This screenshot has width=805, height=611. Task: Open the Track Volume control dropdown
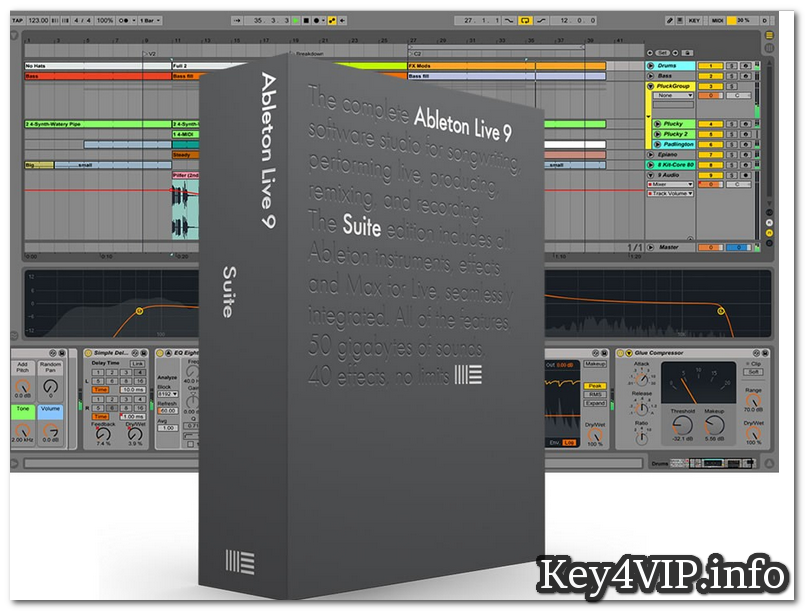click(x=671, y=194)
